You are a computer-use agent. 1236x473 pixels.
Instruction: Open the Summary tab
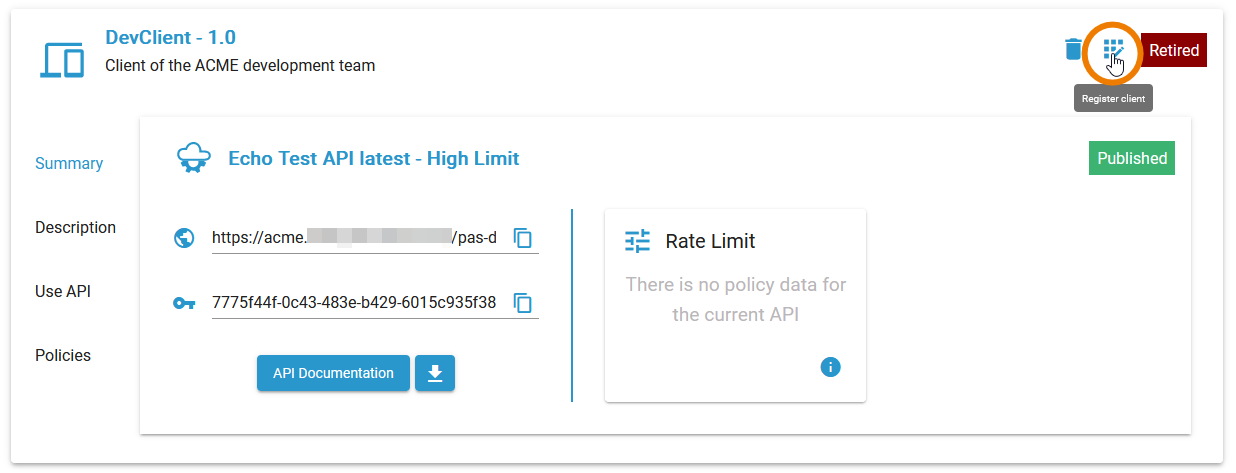69,164
